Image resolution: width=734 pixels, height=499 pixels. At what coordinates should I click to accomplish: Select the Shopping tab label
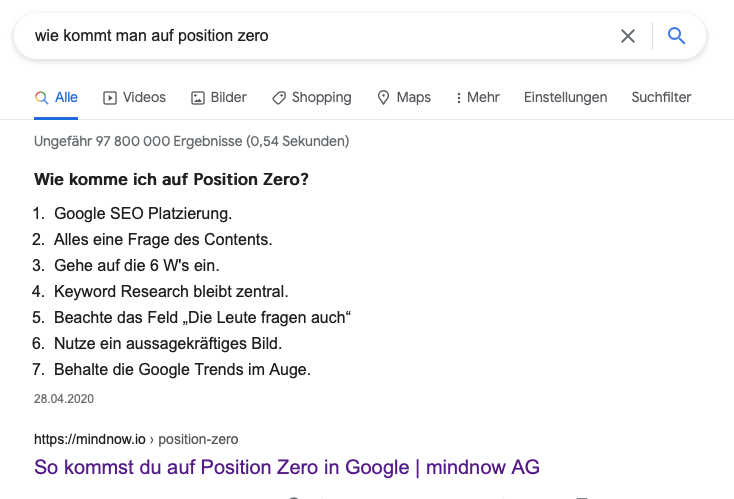(x=322, y=97)
